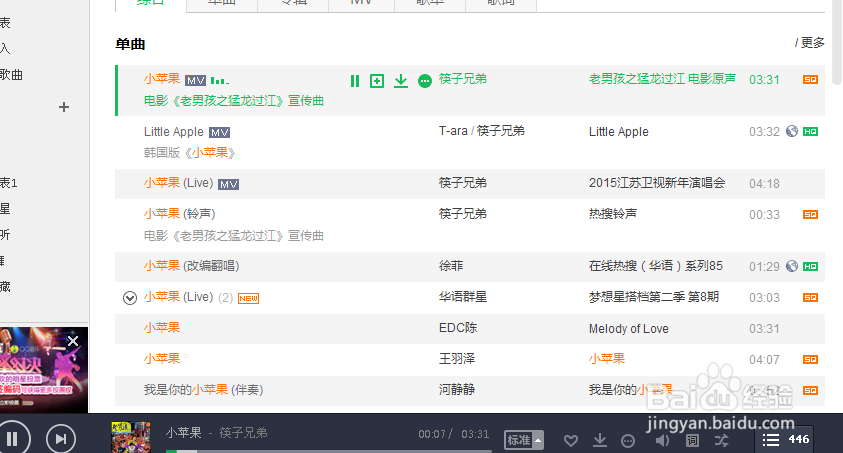The height and width of the screenshot is (453, 843).
Task: Download the playing 小苹果 song from its row
Action: coord(401,81)
